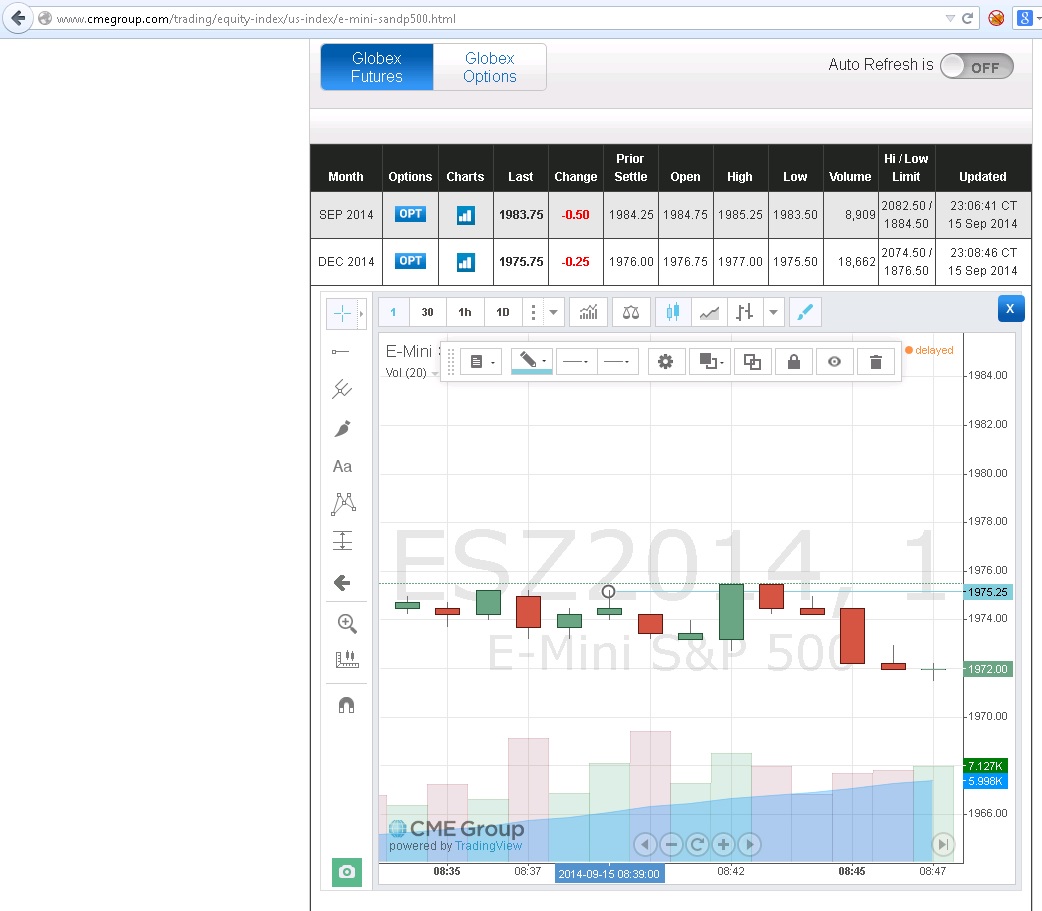Screen dimensions: 1042x911
Task: Select the Aa text annotation tool
Action: (342, 466)
